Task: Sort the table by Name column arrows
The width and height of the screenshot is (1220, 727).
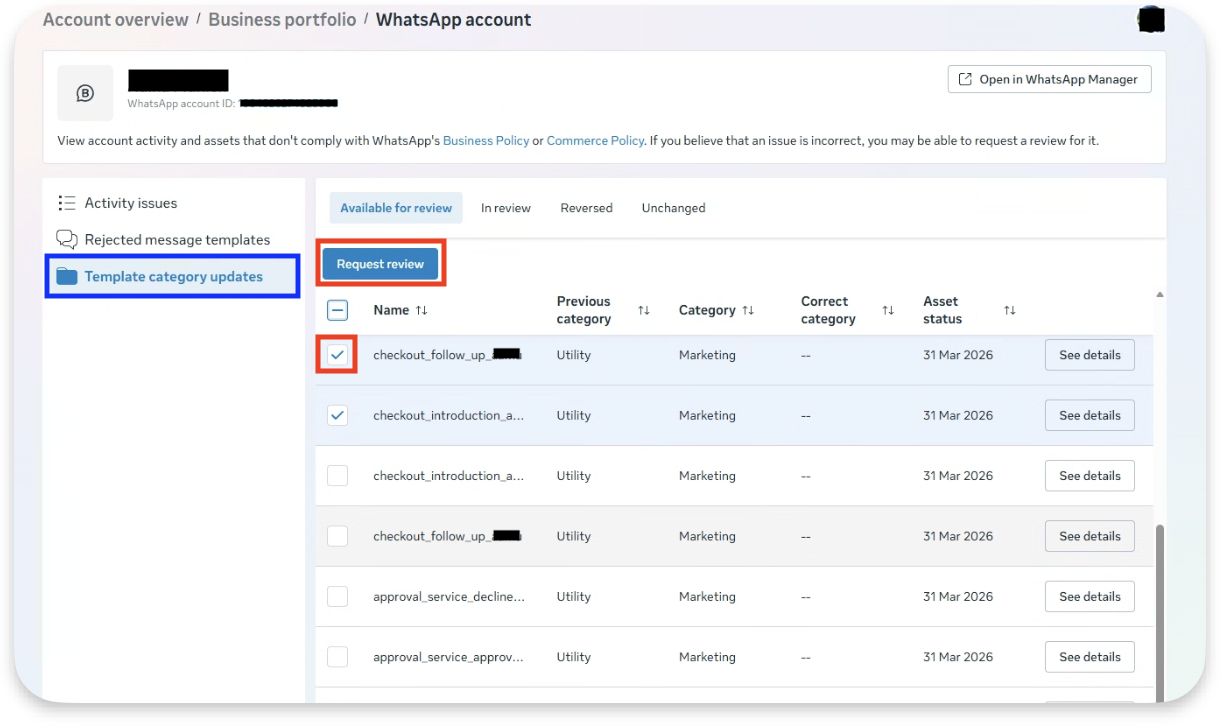Action: tap(421, 310)
